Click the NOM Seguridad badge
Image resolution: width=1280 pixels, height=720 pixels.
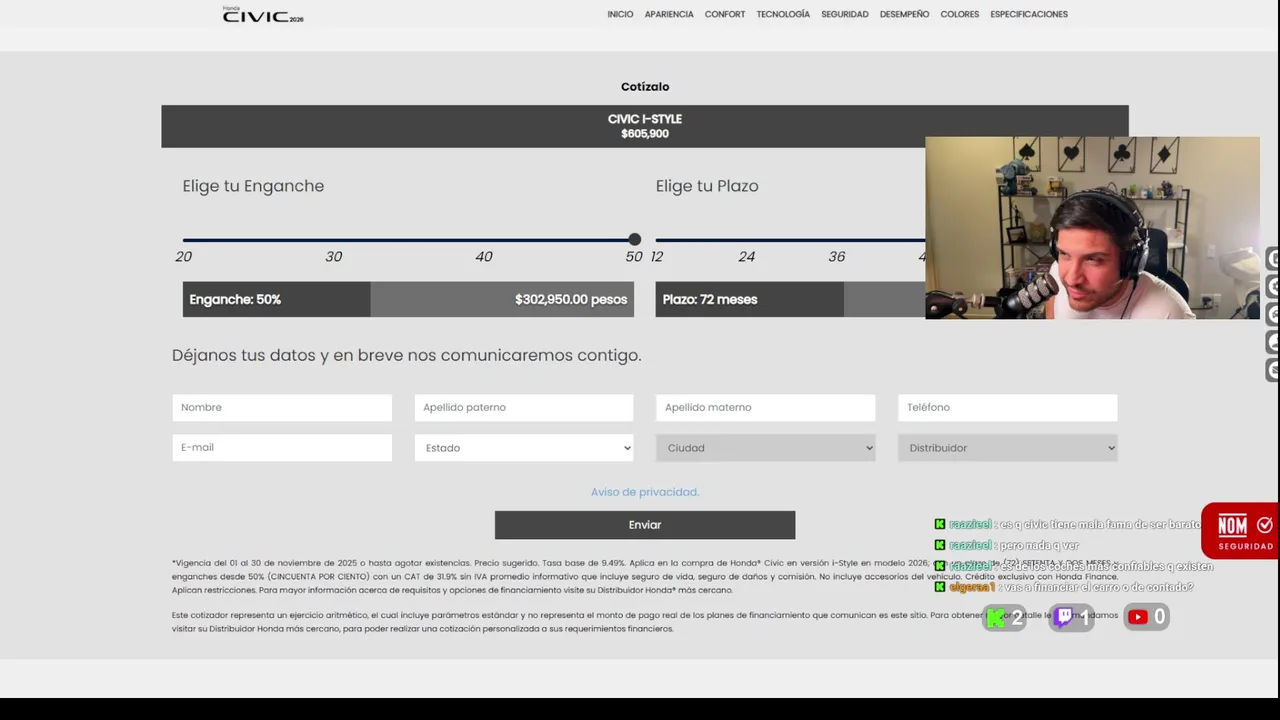1241,530
